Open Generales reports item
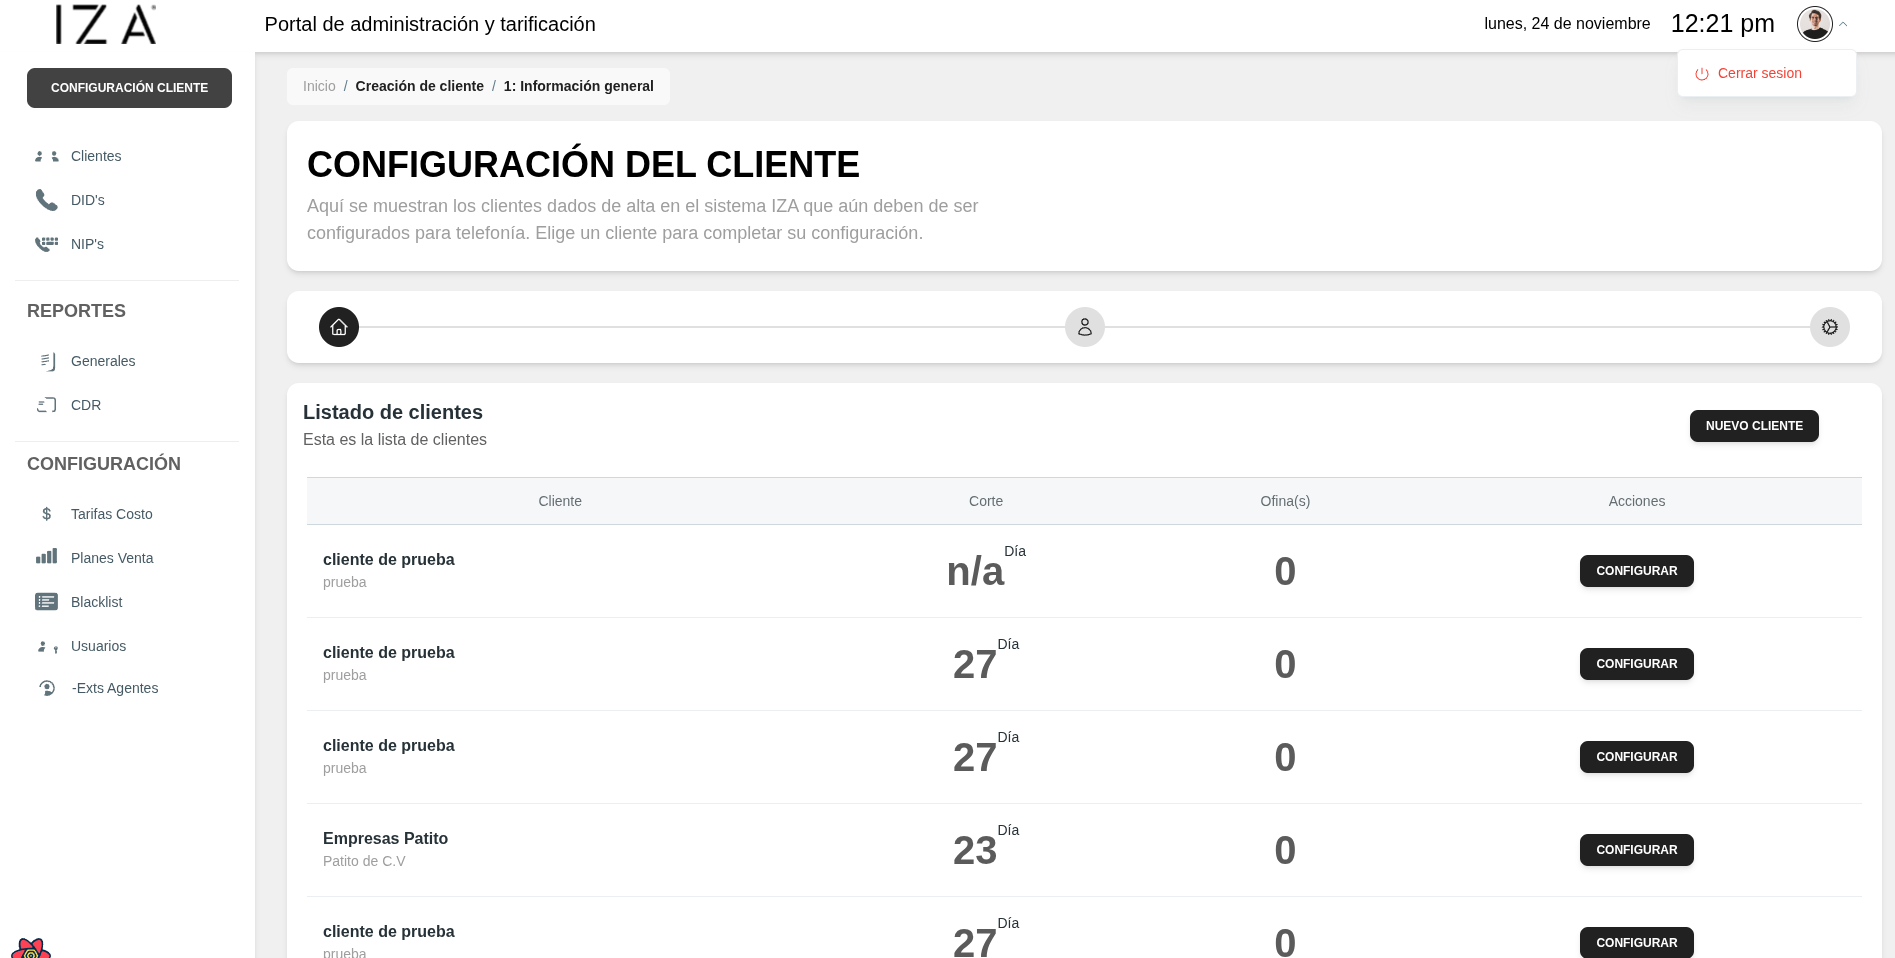Viewport: 1895px width, 958px height. (103, 361)
